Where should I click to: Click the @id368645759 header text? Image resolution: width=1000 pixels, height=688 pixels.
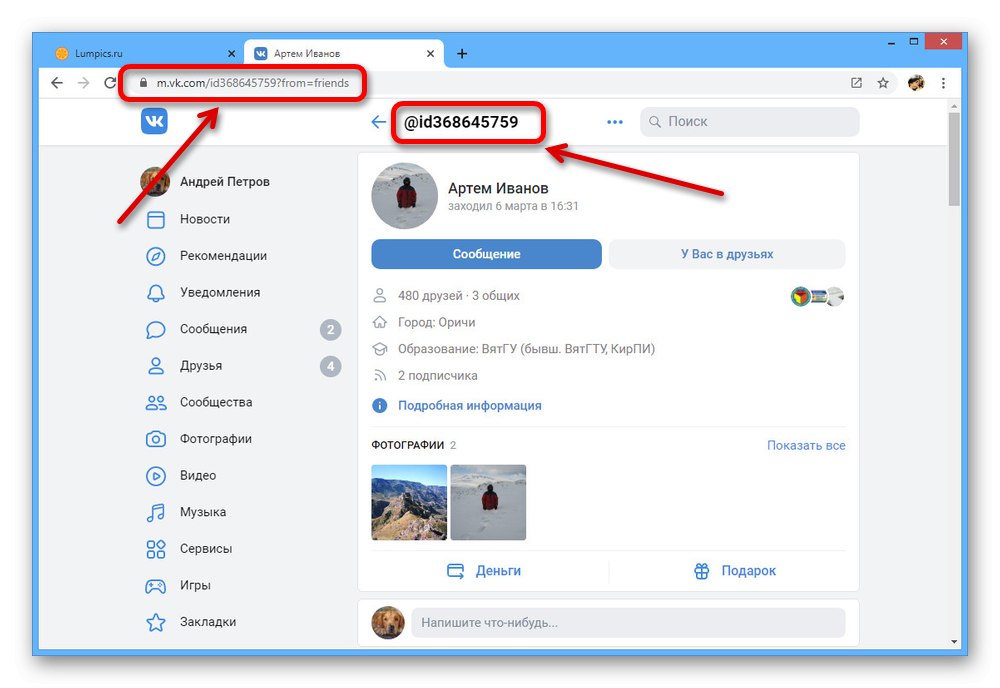(x=460, y=122)
